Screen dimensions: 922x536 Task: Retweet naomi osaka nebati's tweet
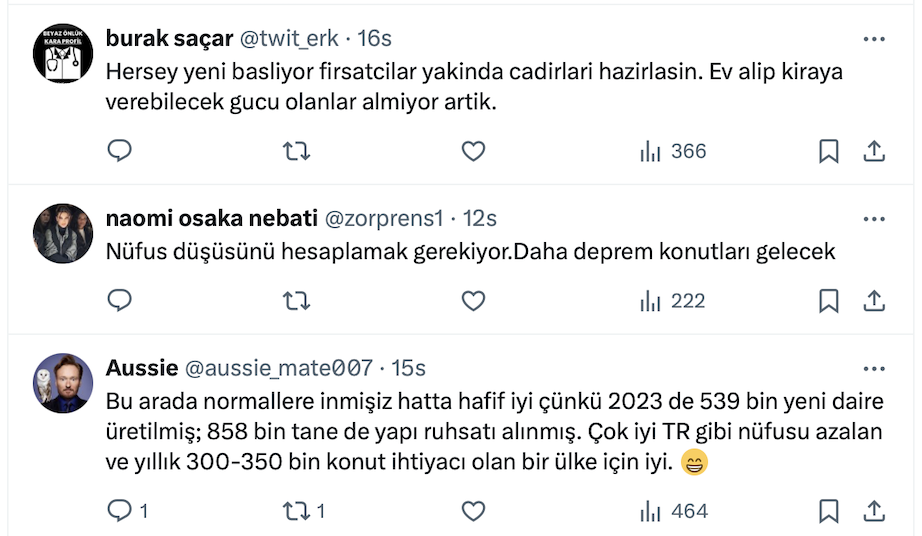296,300
